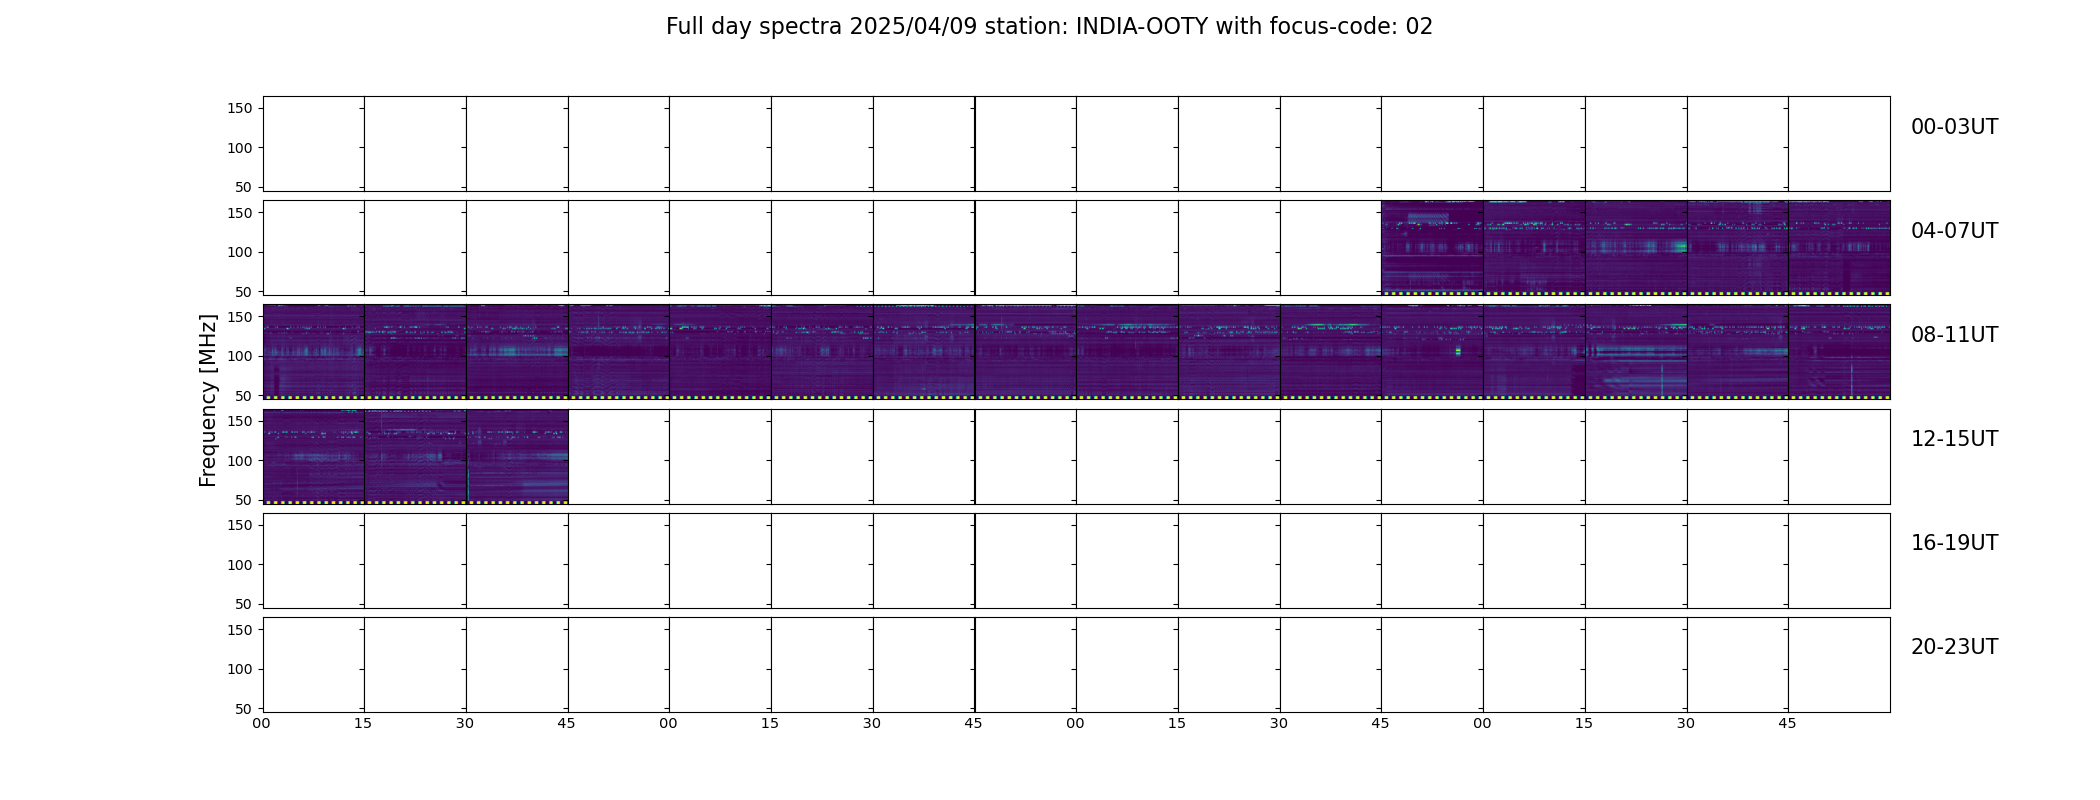Select the '00-03UT' row label
The width and height of the screenshot is (2100, 800).
pos(1954,127)
